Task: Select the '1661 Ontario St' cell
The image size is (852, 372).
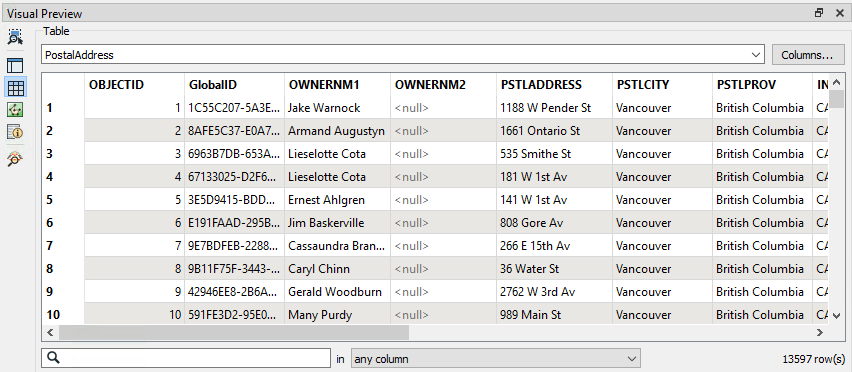Action: 555,131
